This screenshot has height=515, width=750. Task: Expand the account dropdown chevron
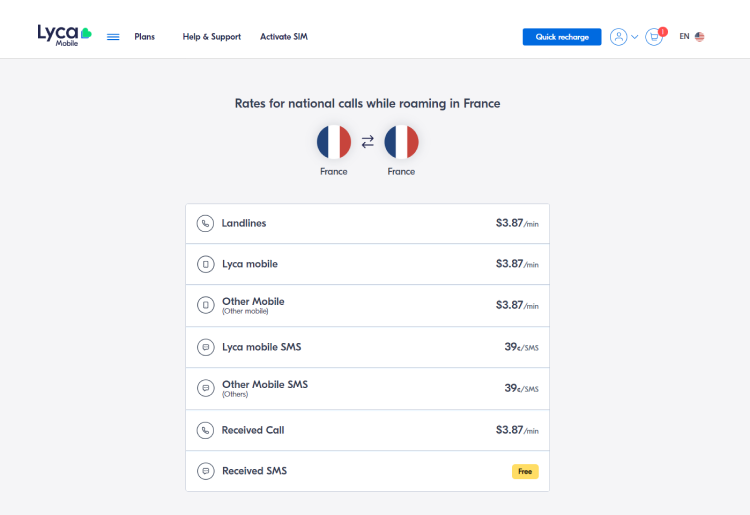click(x=635, y=37)
